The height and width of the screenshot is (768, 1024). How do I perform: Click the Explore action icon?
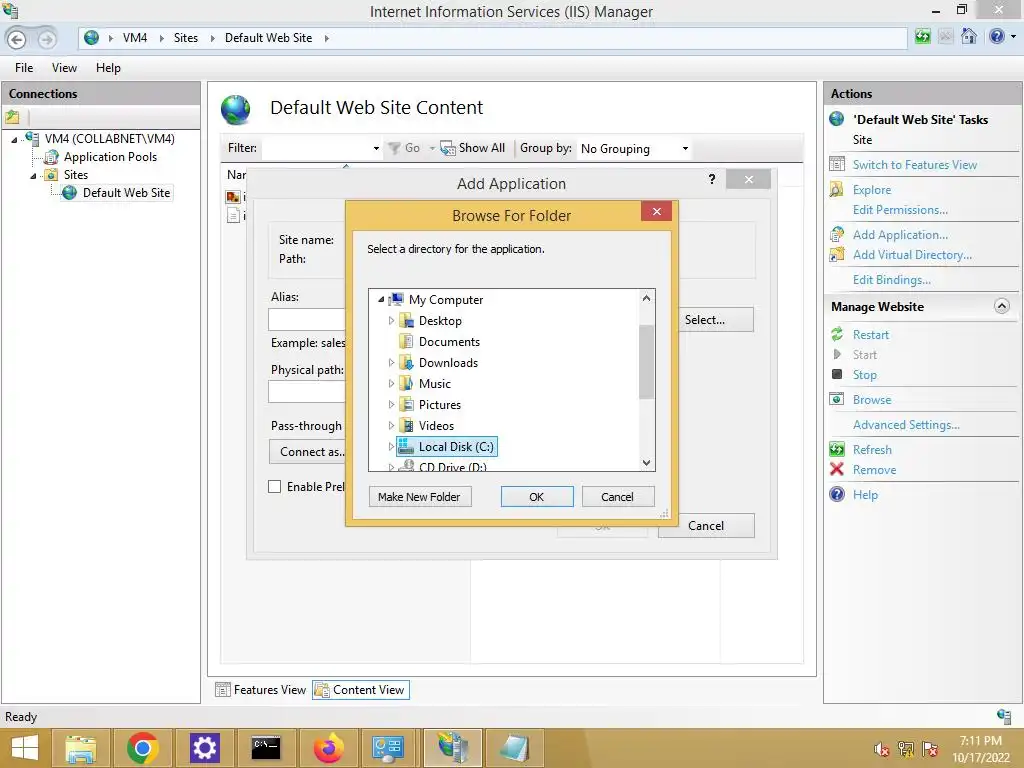point(837,189)
